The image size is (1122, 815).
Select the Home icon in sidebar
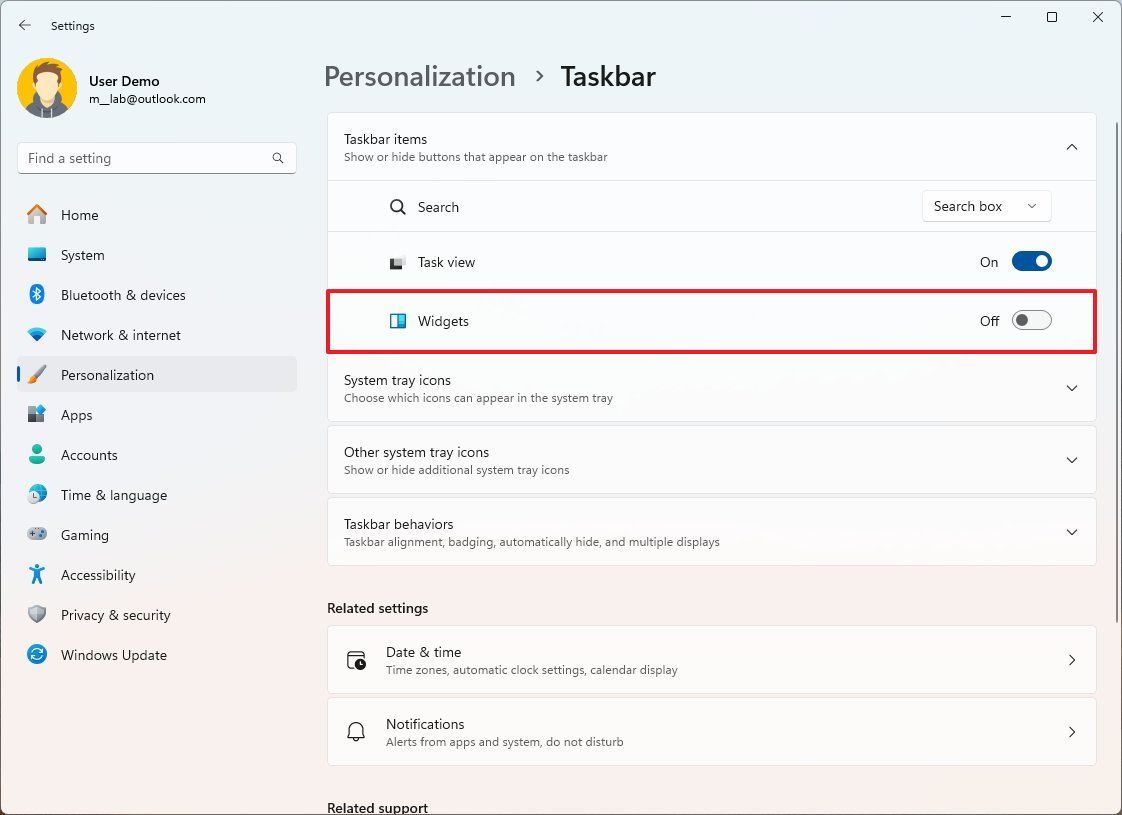[x=37, y=215]
